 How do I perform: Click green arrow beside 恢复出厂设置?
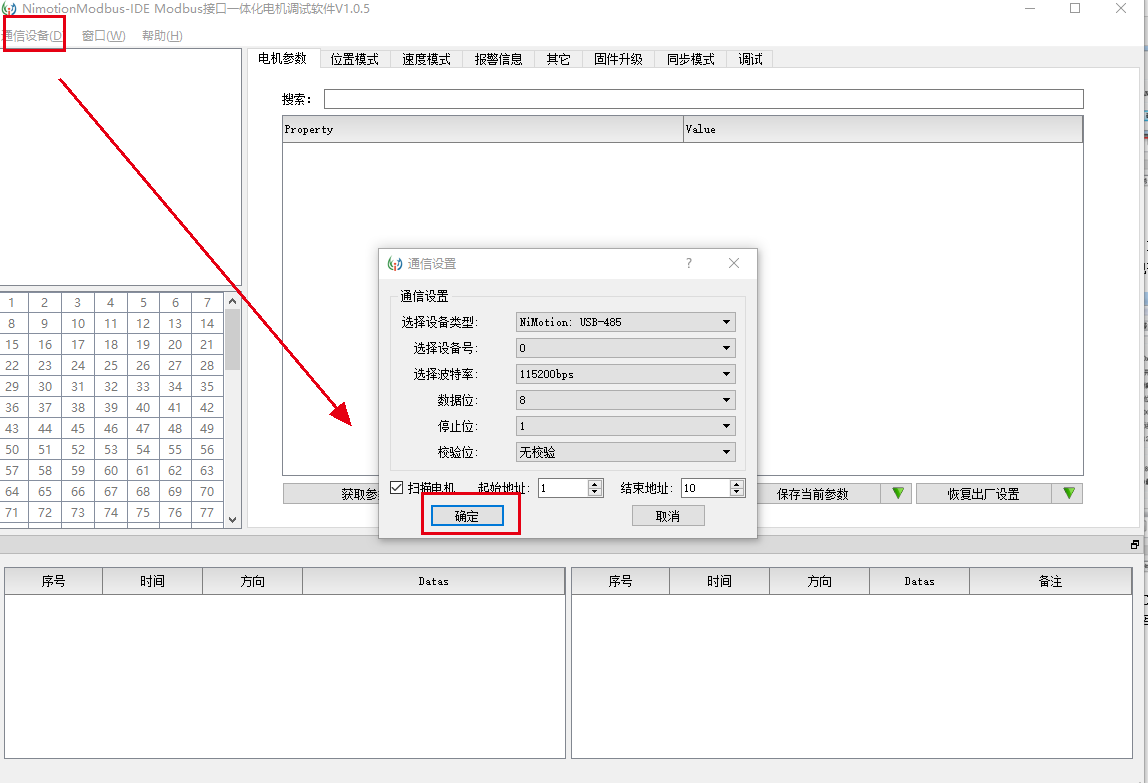click(x=1070, y=494)
